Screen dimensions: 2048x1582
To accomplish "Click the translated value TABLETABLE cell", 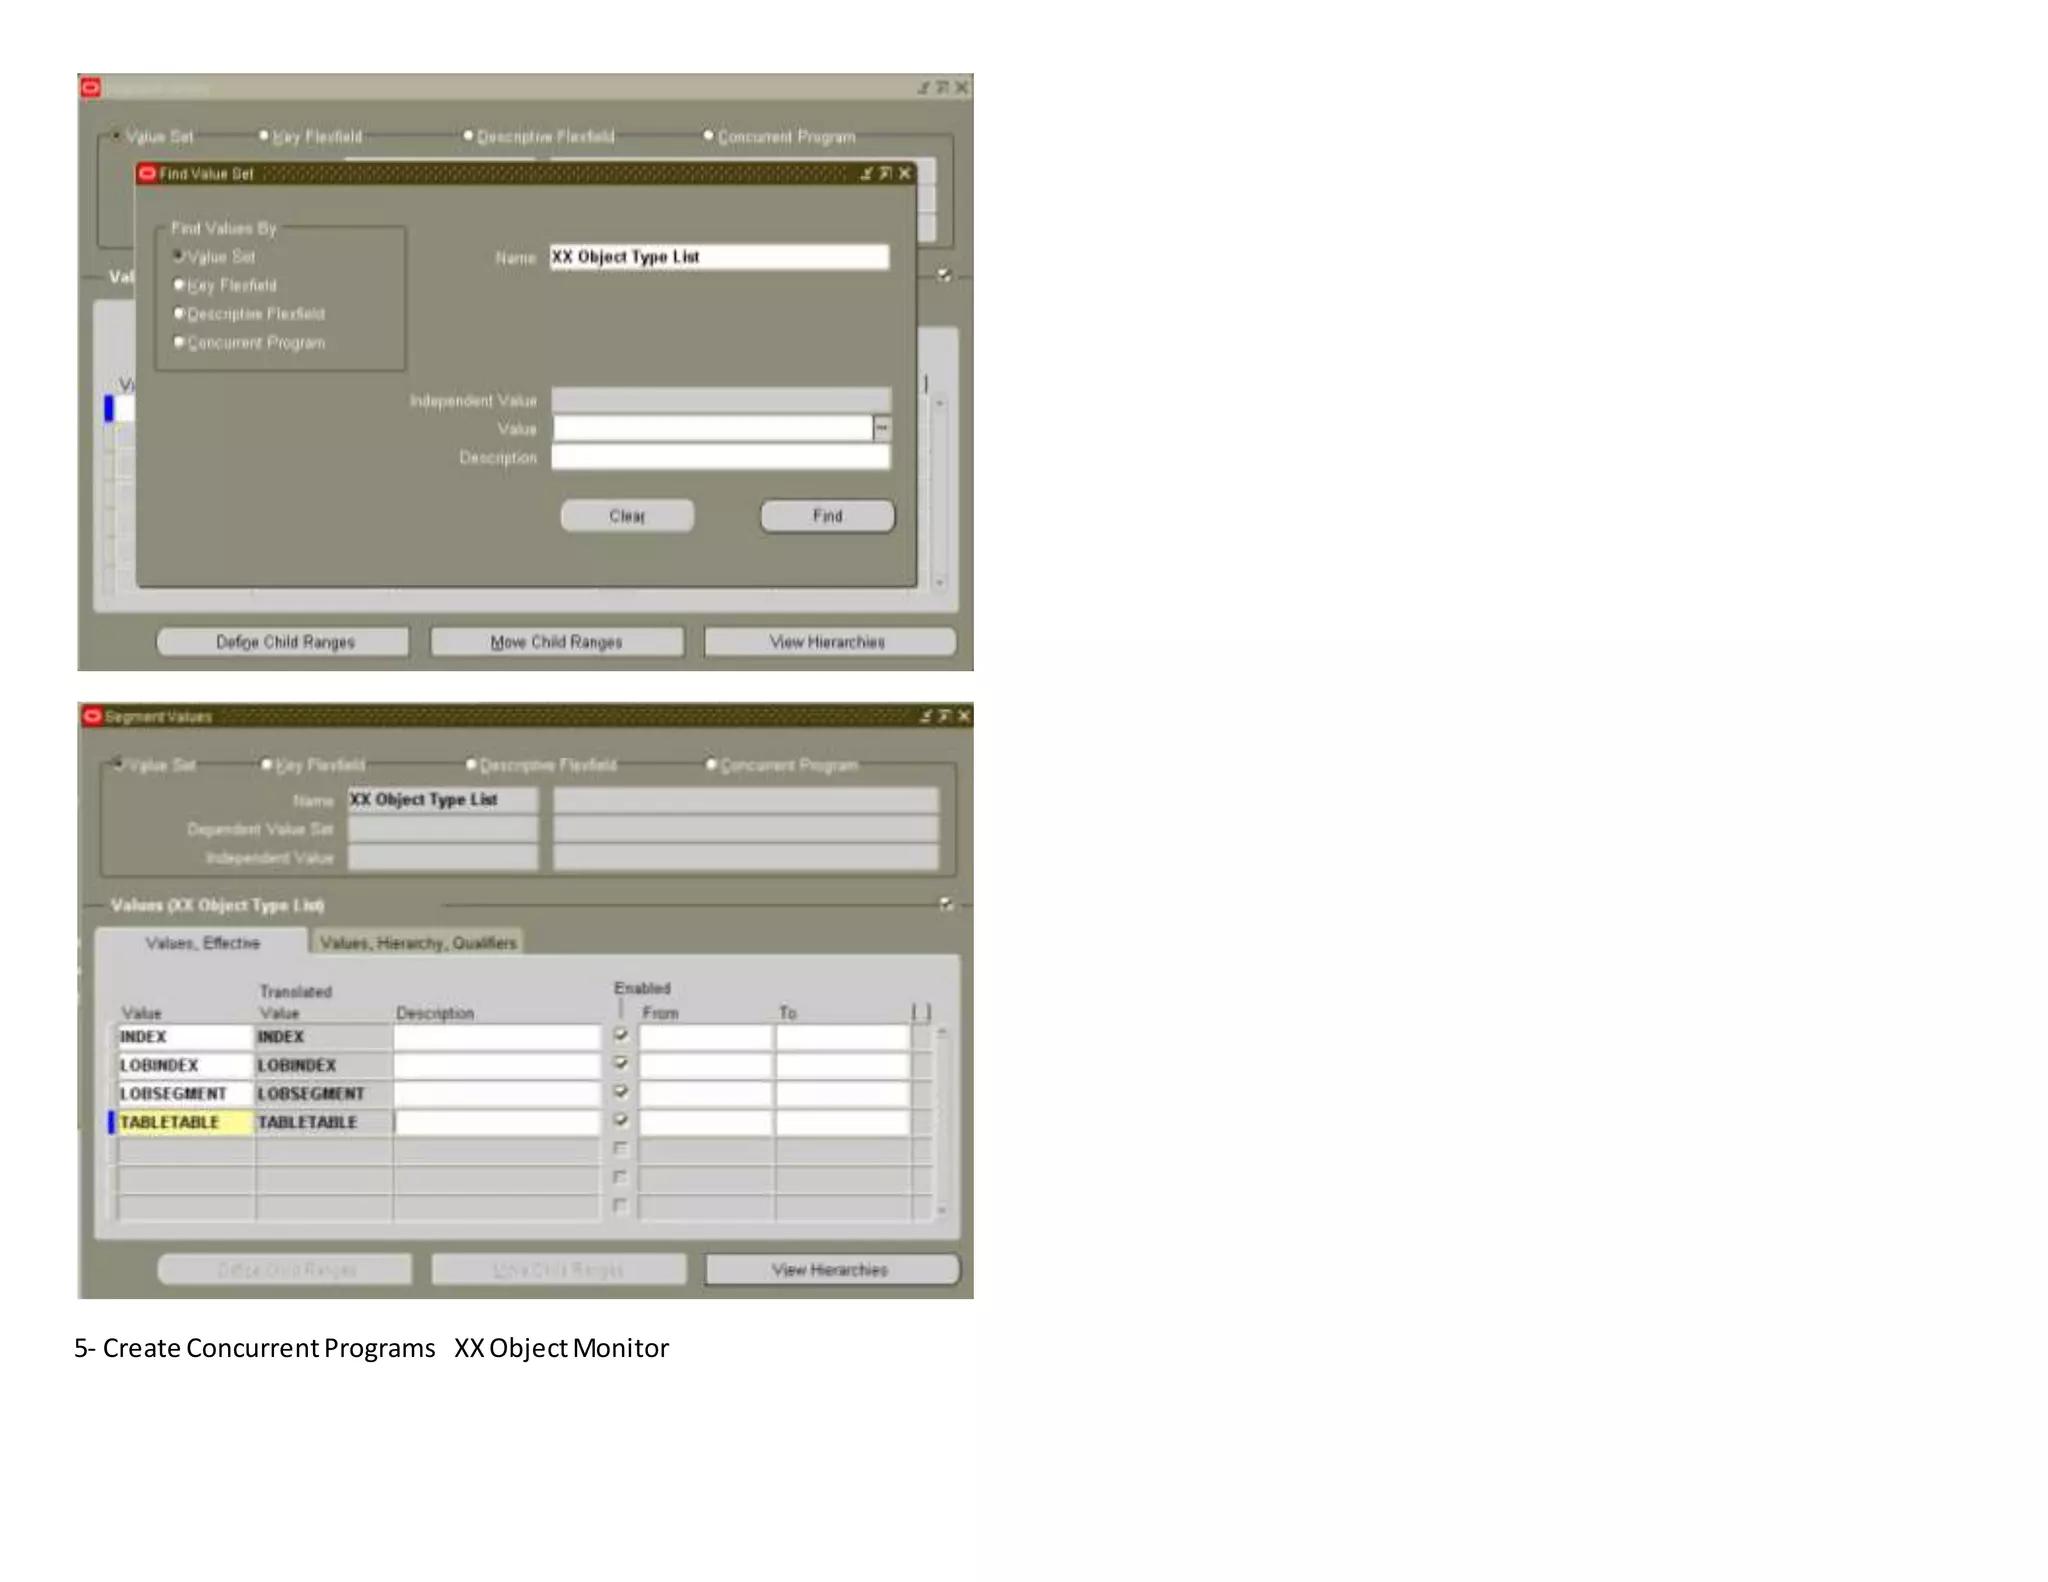I will point(323,1122).
